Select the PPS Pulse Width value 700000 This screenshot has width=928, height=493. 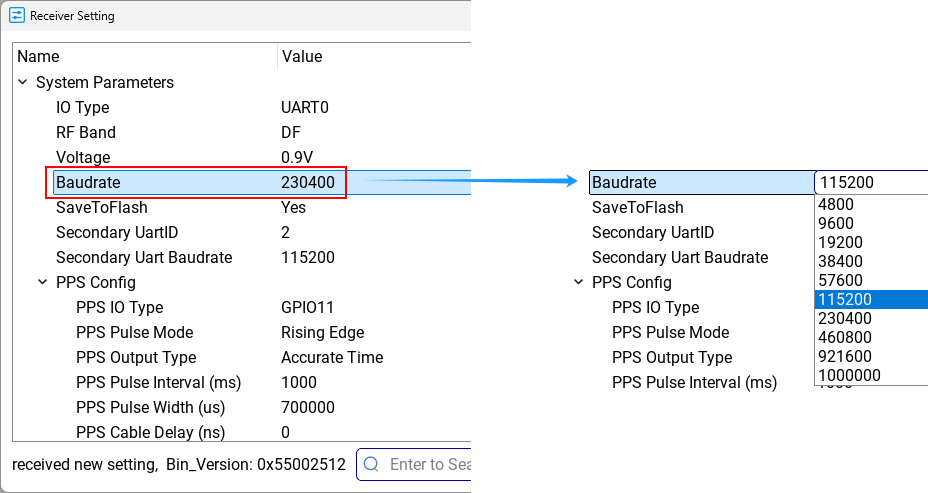308,407
